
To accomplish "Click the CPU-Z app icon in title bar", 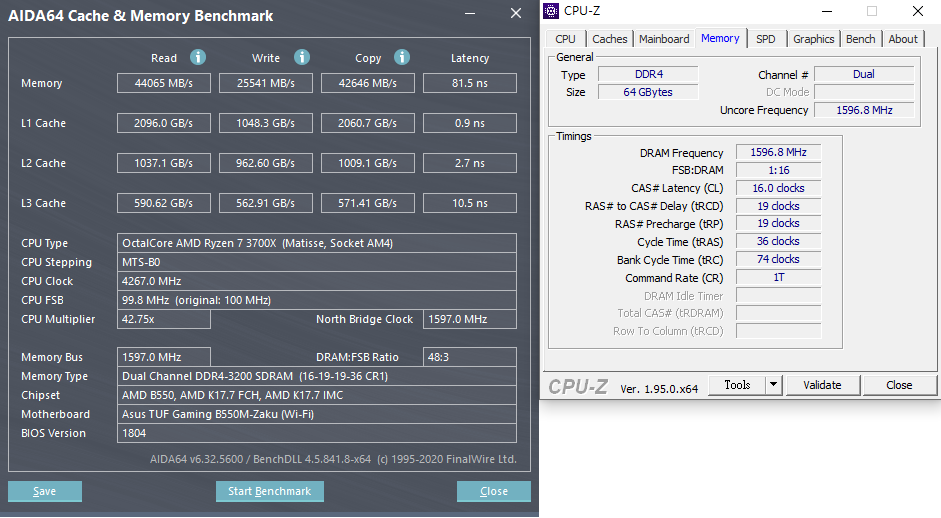I will click(x=551, y=11).
